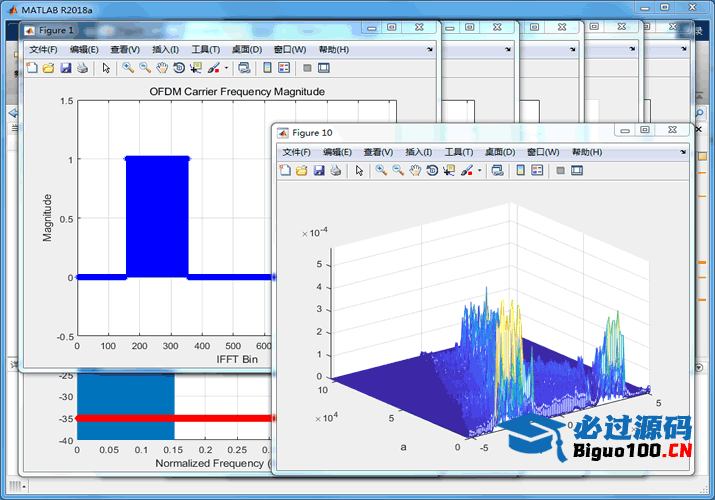Click Print icon in Figure 1 toolbar
Screen dimensions: 715x500
pos(83,68)
